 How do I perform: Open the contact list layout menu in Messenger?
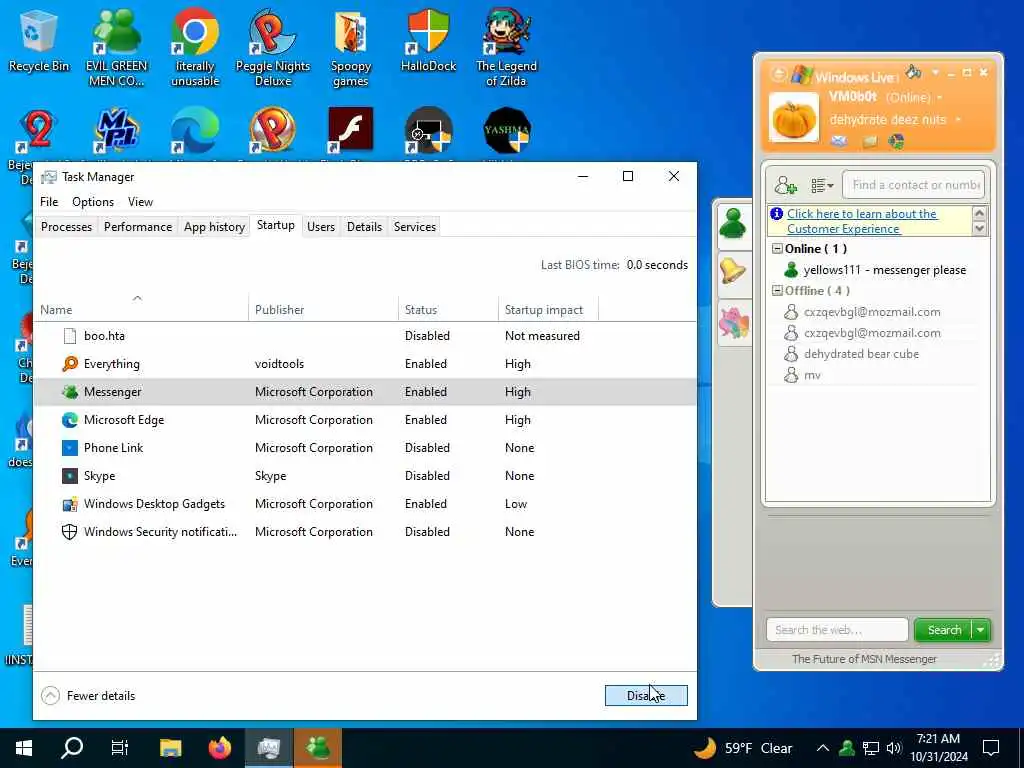tap(822, 186)
